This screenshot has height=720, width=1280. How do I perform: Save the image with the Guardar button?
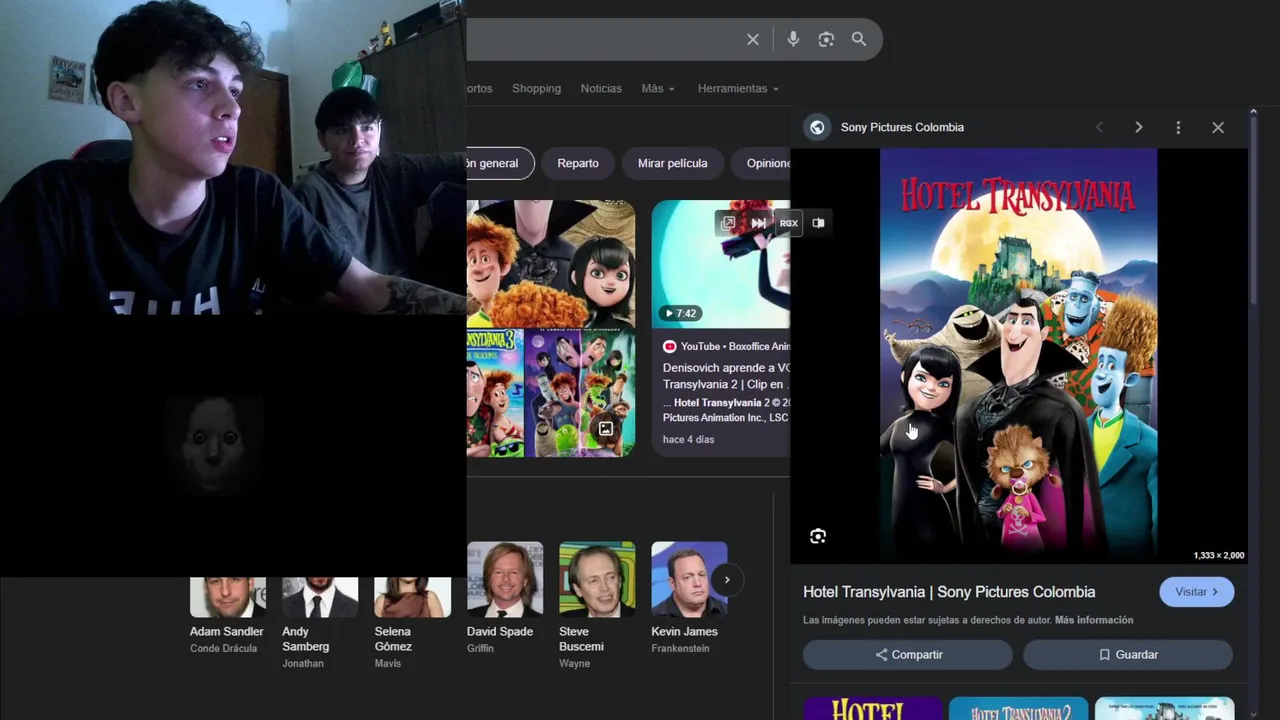(x=1128, y=654)
